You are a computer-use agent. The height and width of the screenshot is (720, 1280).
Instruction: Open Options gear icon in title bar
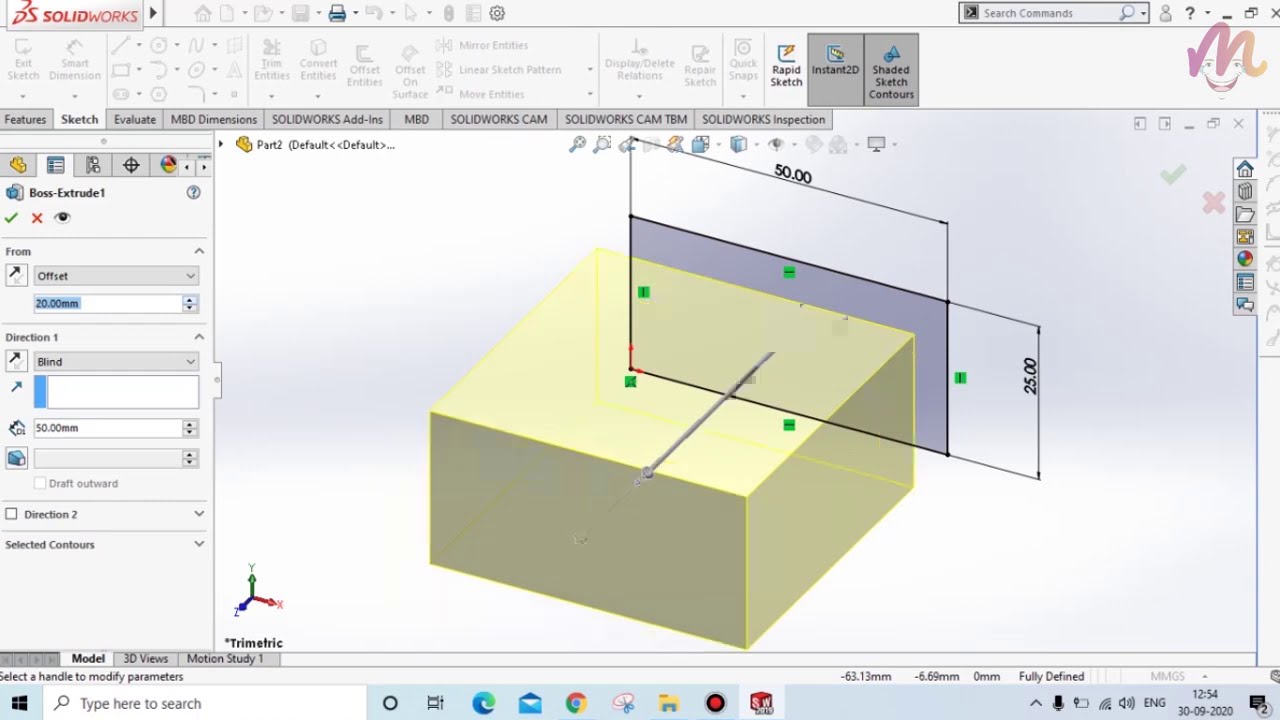coord(497,13)
